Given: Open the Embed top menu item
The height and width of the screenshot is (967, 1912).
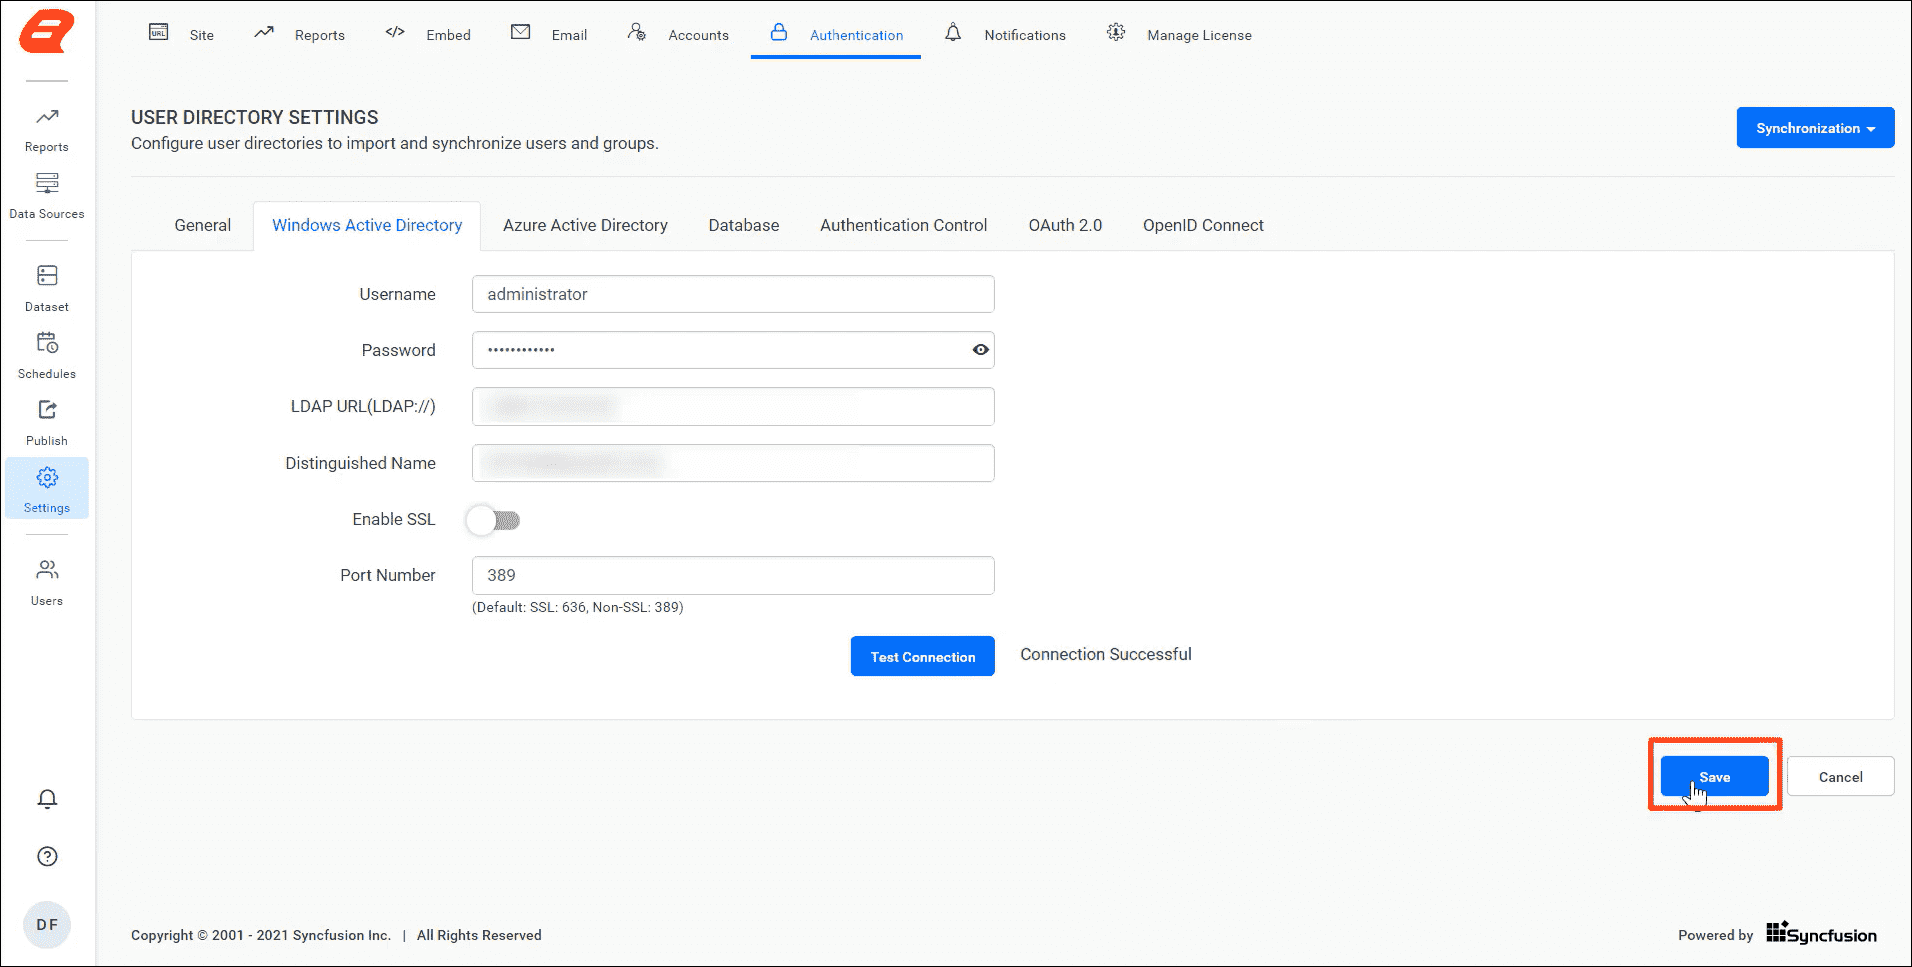Looking at the screenshot, I should [x=448, y=35].
